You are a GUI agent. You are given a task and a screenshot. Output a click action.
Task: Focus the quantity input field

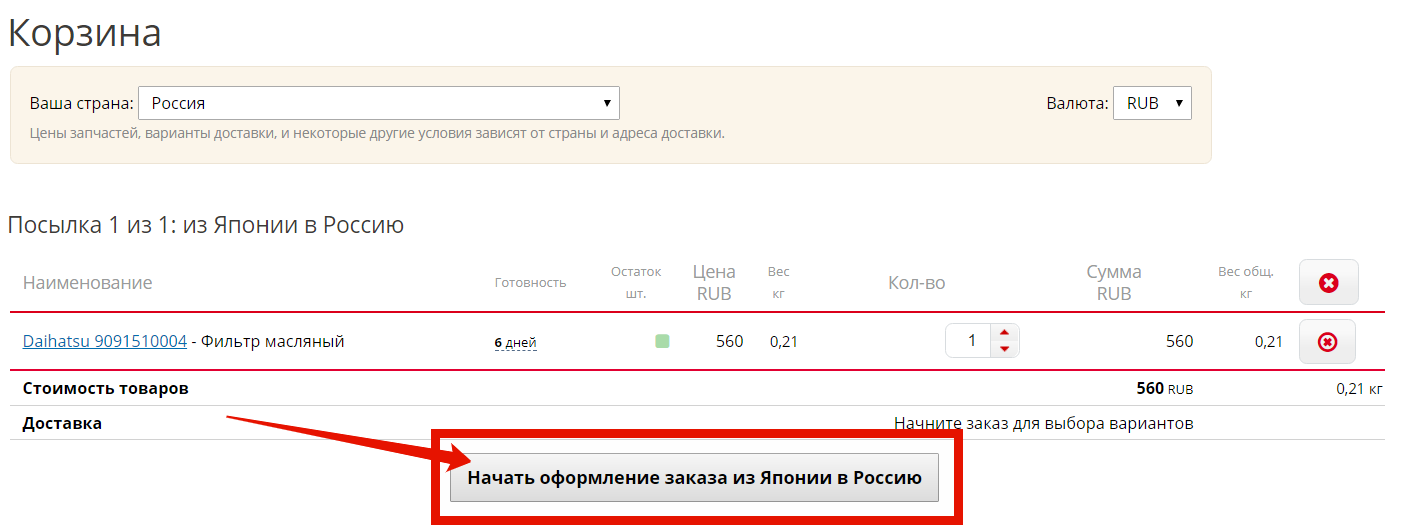(x=969, y=341)
